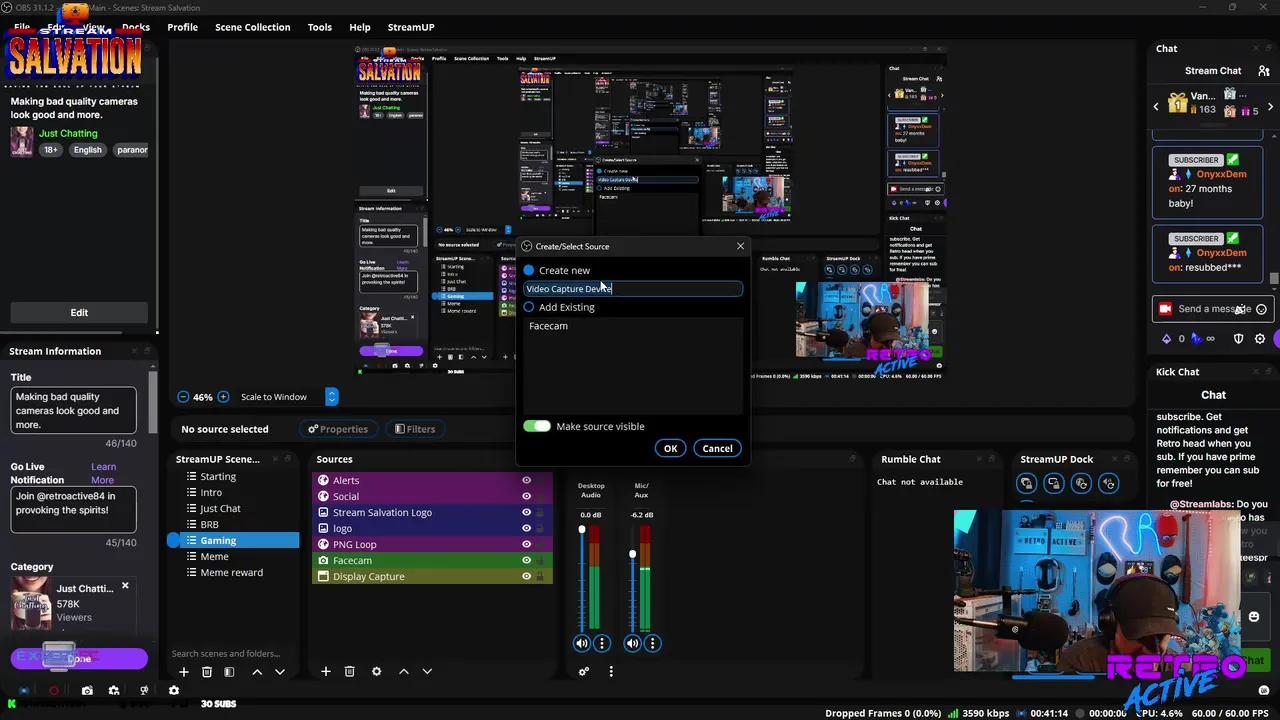This screenshot has height=720, width=1280.
Task: Open Stream Chat settings gear icon
Action: tap(1260, 339)
